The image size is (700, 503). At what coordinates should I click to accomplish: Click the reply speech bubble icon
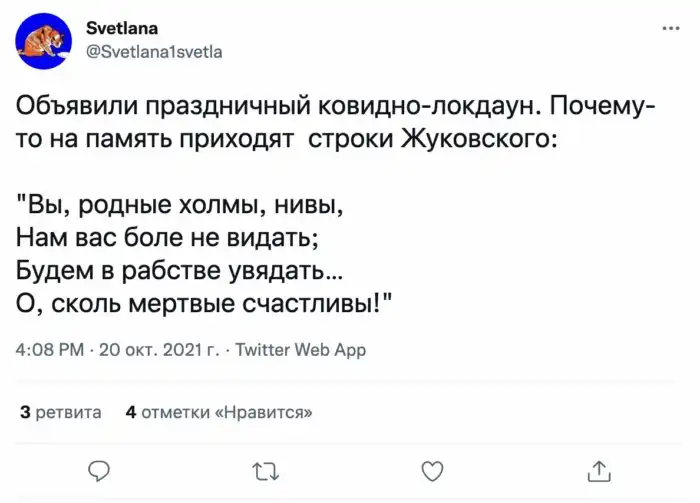click(x=98, y=470)
